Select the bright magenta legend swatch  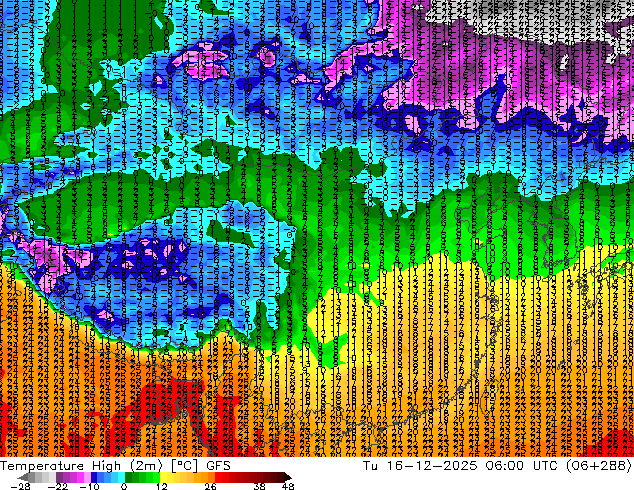(x=80, y=477)
